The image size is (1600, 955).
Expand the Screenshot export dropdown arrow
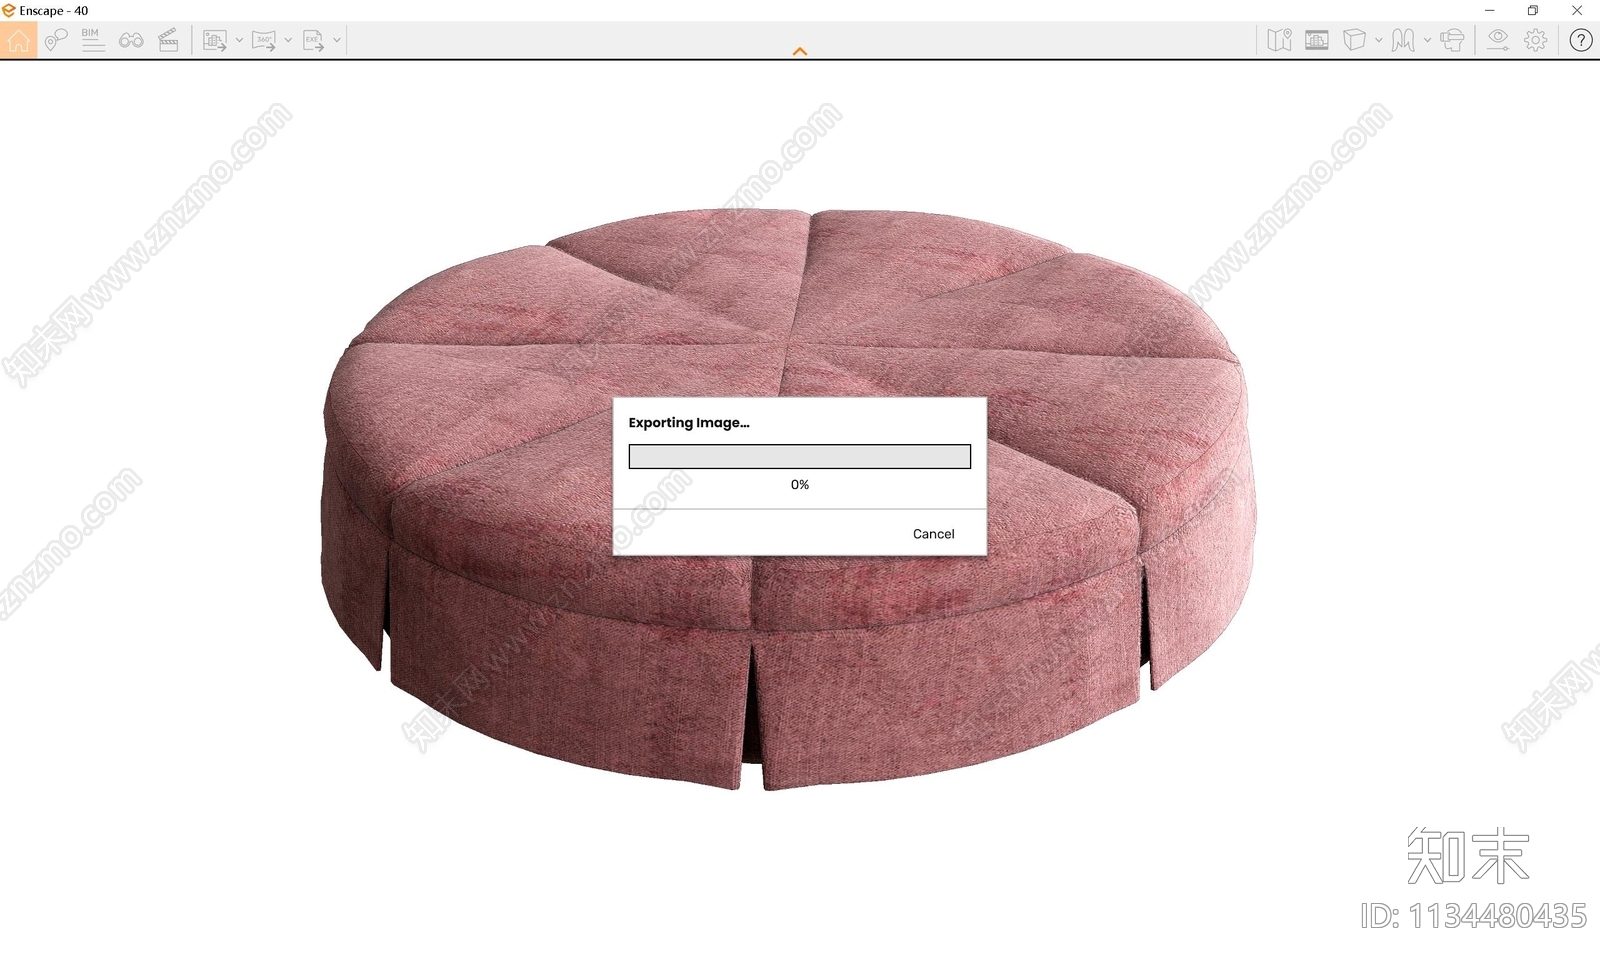point(239,40)
